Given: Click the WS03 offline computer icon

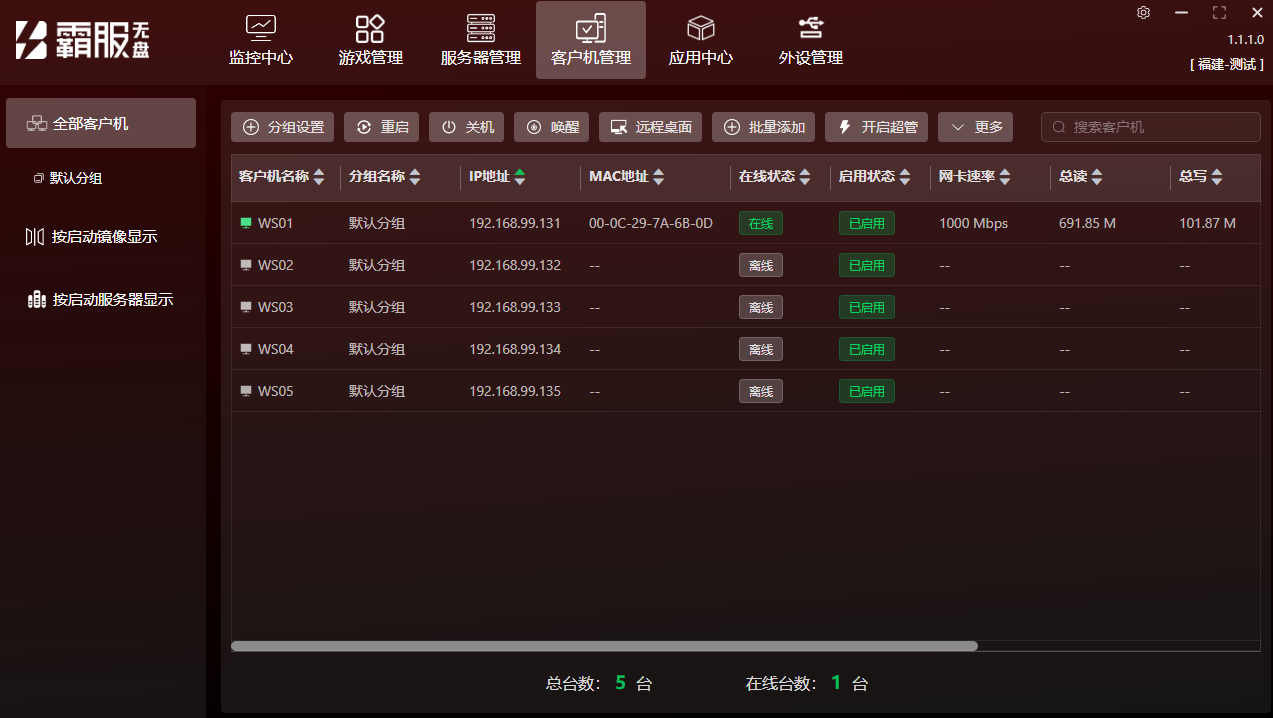Looking at the screenshot, I should (246, 307).
